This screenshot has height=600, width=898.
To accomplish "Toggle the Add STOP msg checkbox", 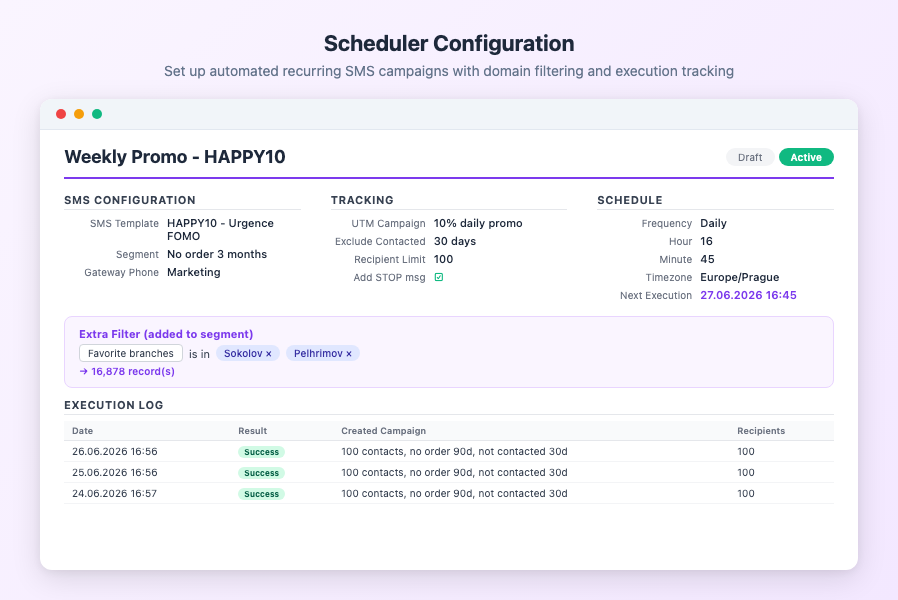I will (x=439, y=277).
